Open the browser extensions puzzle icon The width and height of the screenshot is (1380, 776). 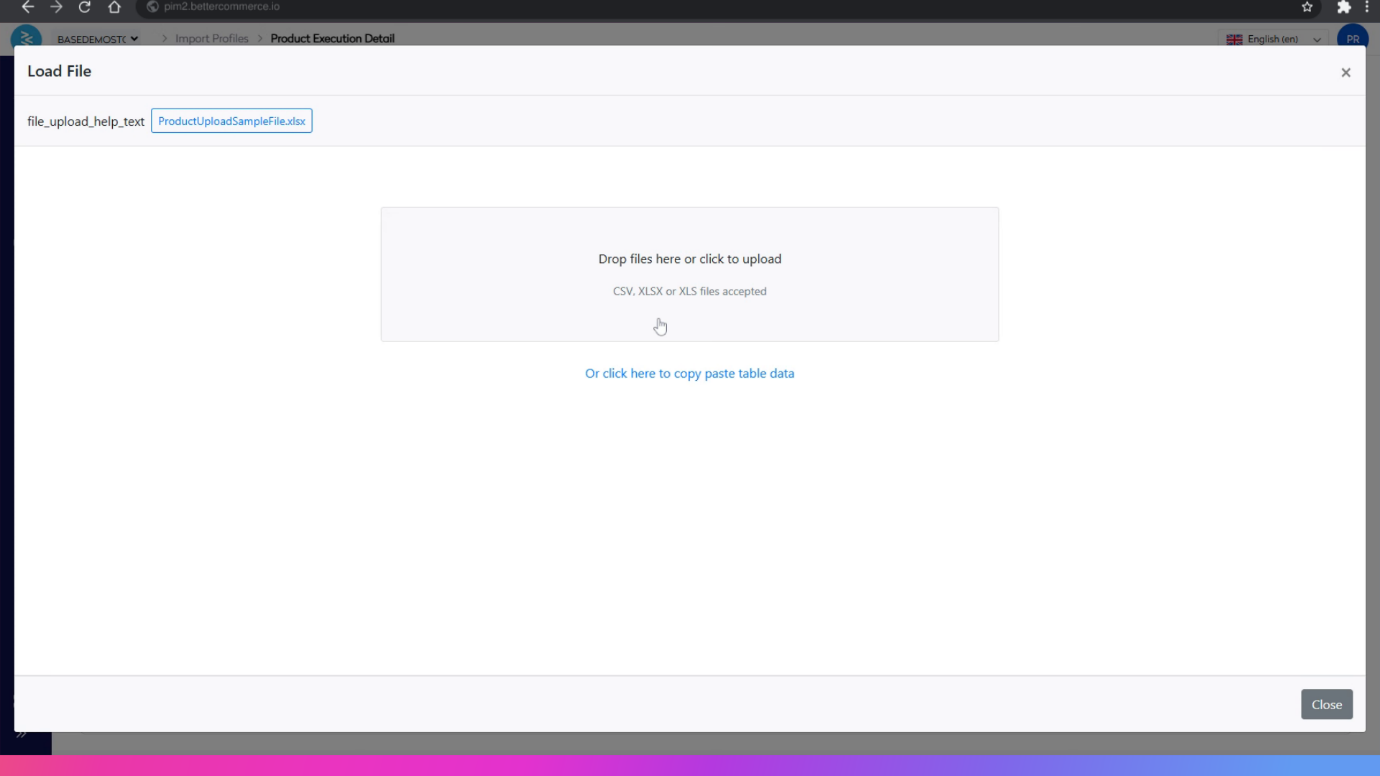point(1343,7)
